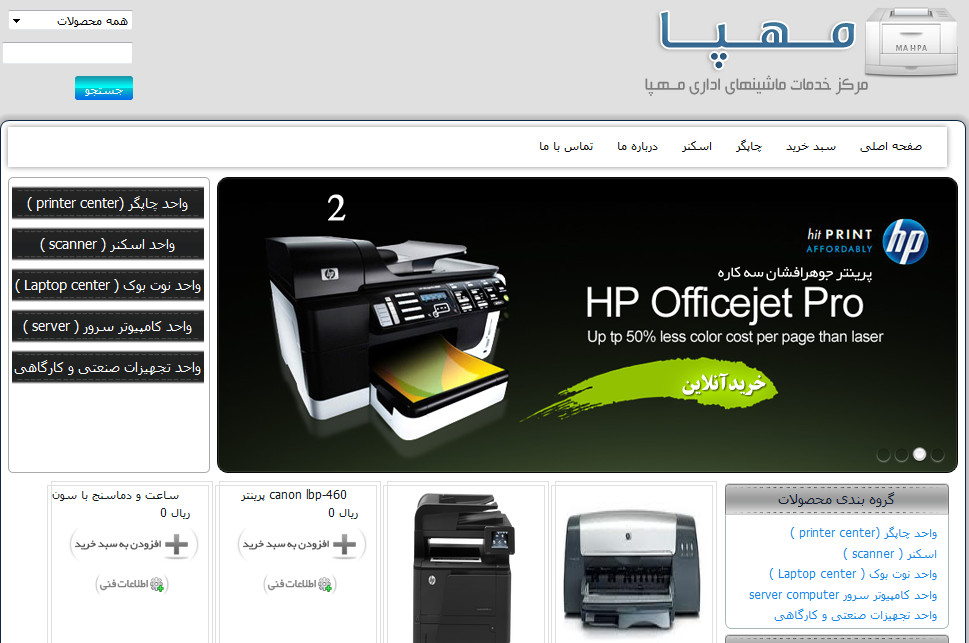Open product title پرینتر canon lbp-460
This screenshot has width=969, height=643.
(294, 495)
